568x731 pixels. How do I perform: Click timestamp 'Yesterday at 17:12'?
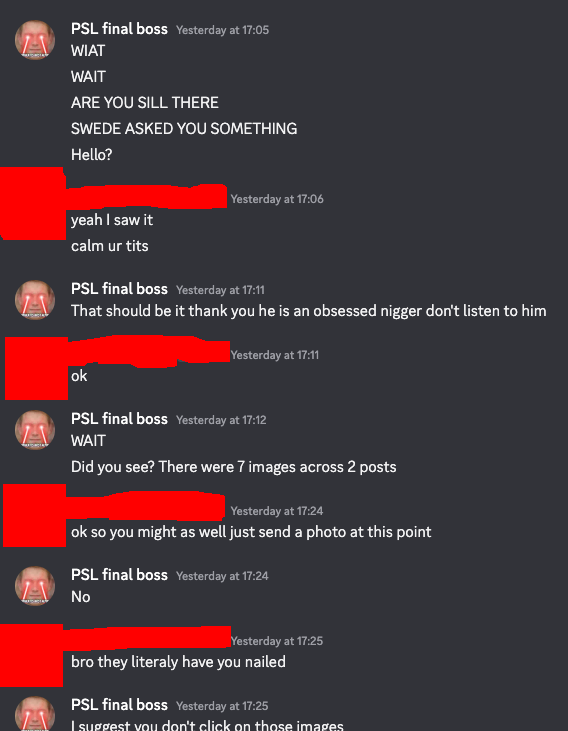click(x=221, y=420)
